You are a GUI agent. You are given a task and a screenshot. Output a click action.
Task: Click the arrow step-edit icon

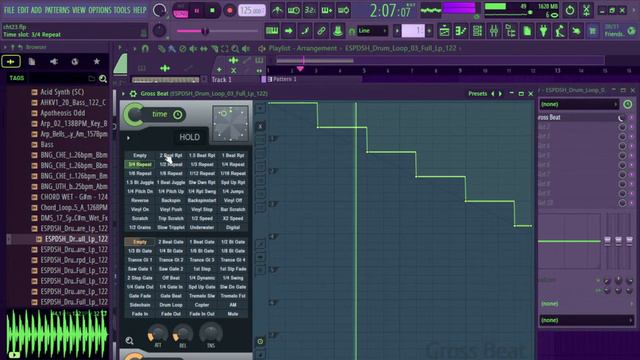coord(288,31)
